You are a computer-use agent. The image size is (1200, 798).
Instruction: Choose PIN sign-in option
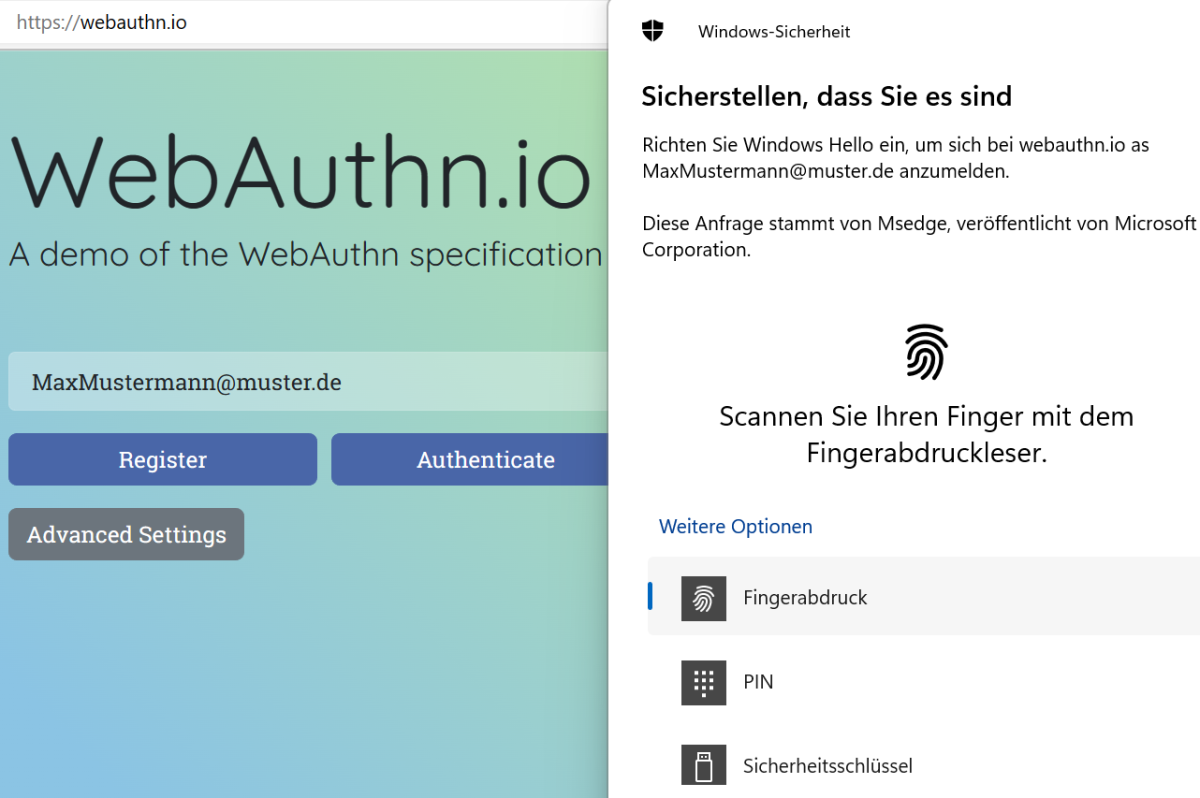pos(924,682)
